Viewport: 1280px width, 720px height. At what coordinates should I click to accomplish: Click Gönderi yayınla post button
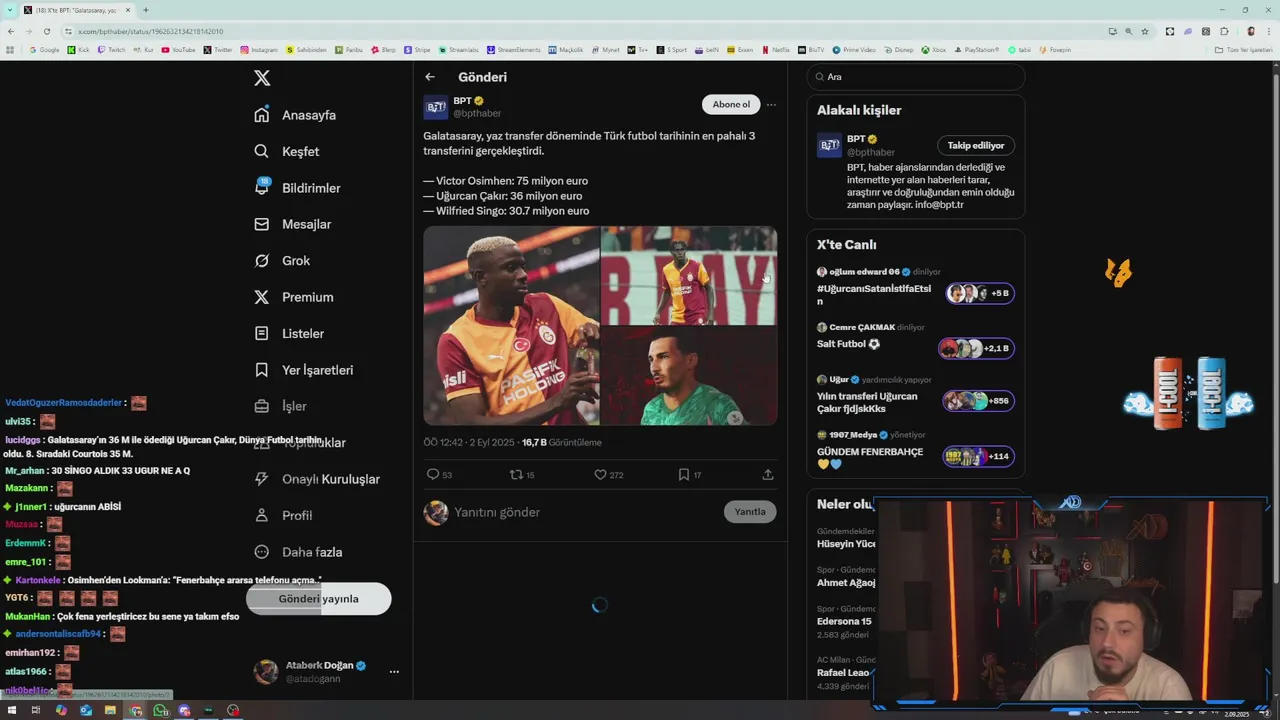[318, 599]
